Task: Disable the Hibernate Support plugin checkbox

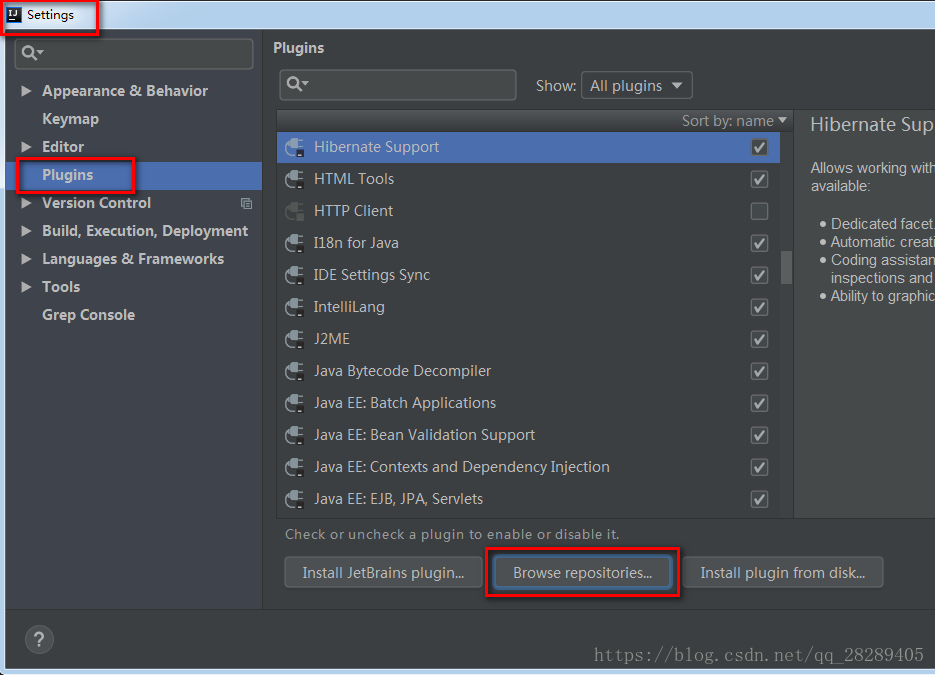Action: (x=759, y=147)
